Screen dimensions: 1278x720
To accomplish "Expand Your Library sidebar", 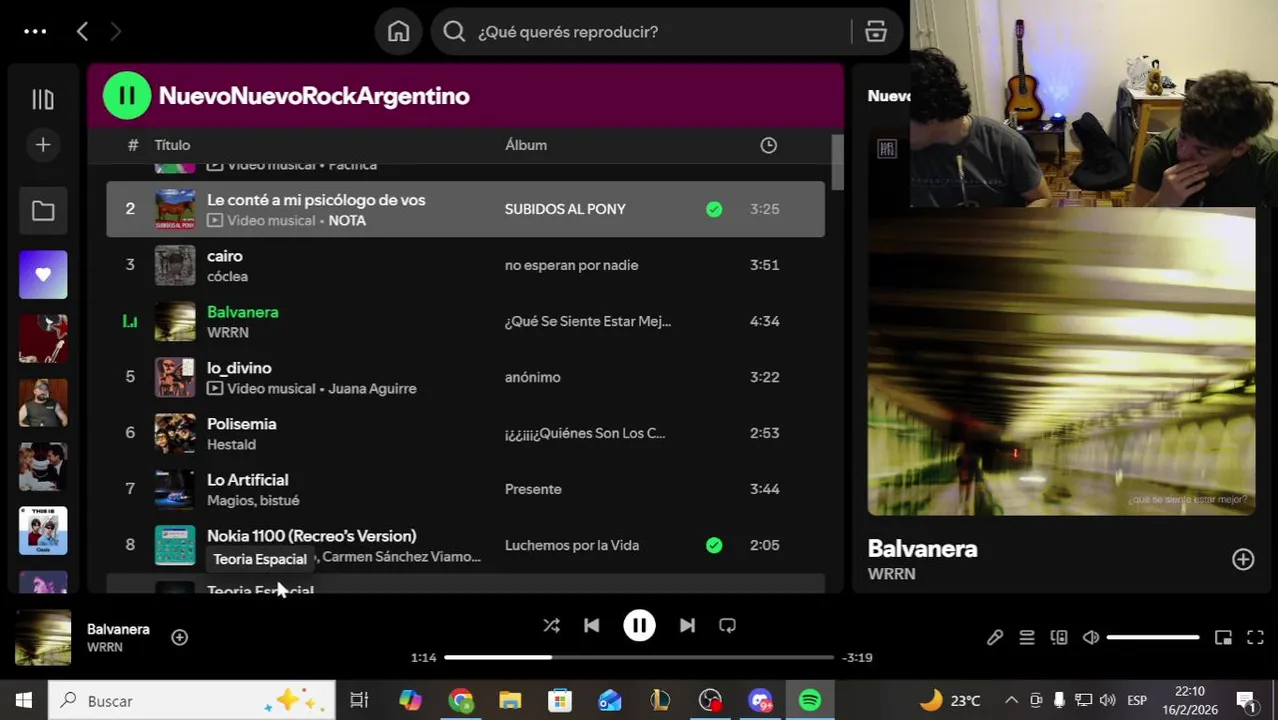I will pyautogui.click(x=43, y=99).
